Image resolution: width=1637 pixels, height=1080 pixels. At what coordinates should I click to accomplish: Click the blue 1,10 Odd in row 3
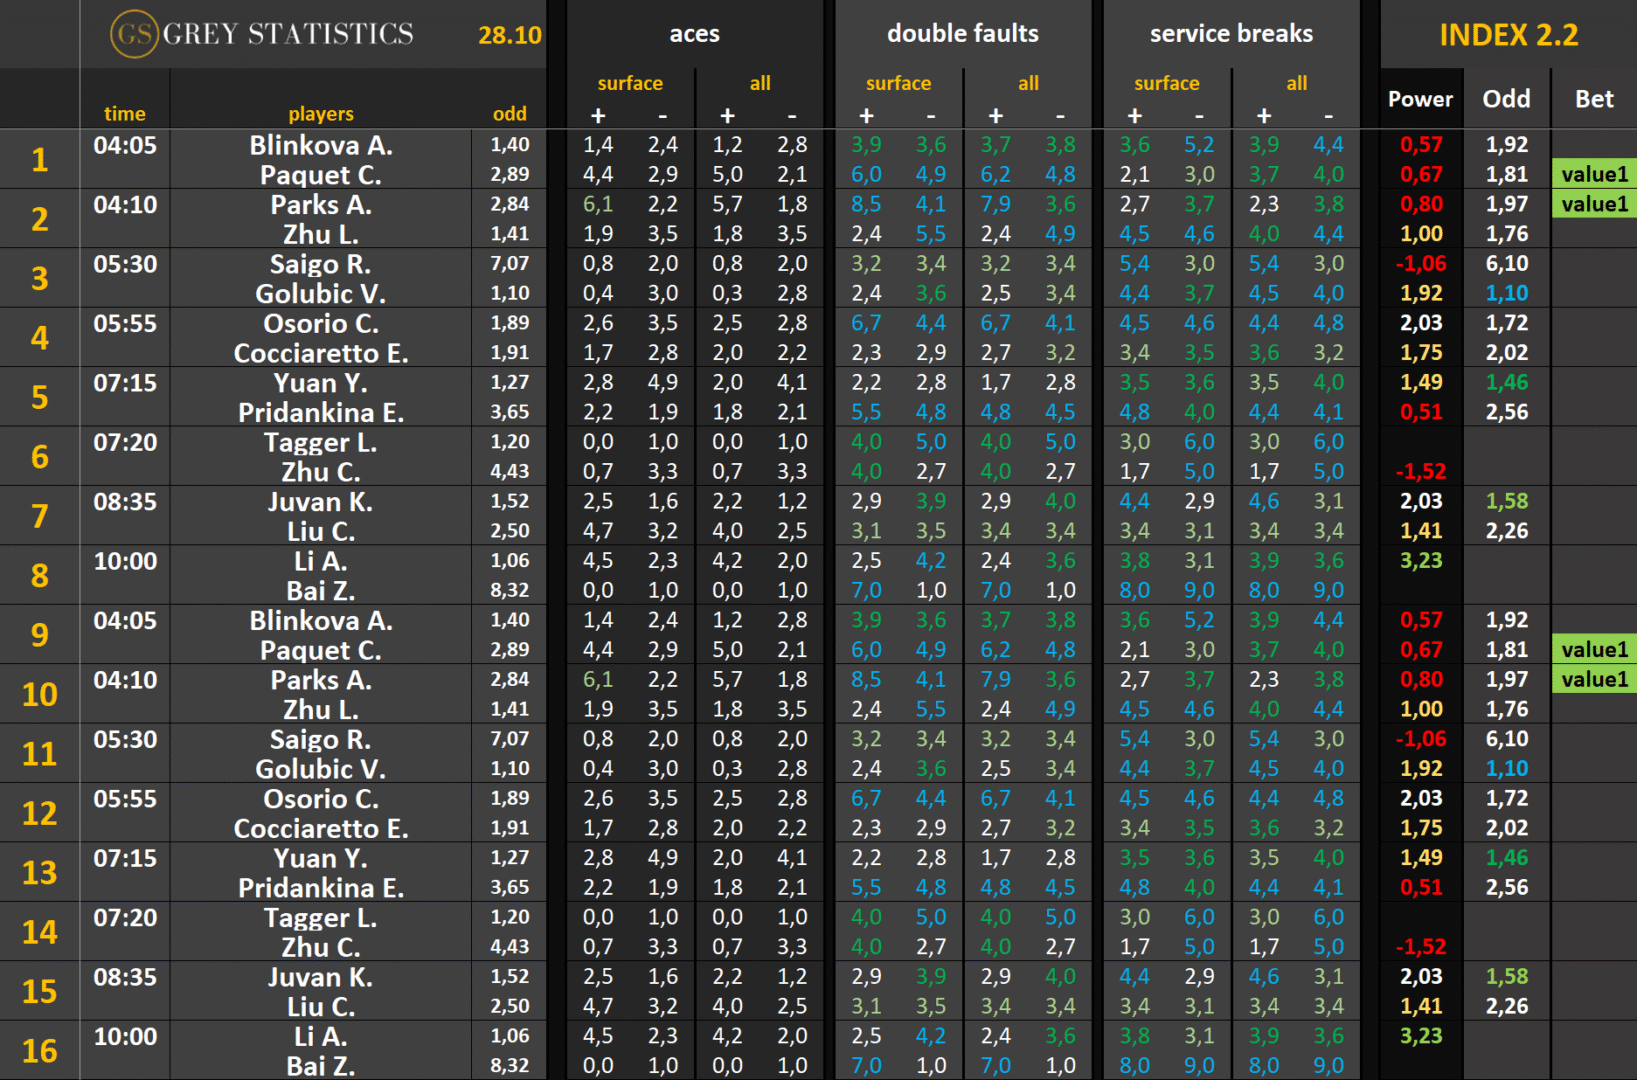tap(1506, 293)
